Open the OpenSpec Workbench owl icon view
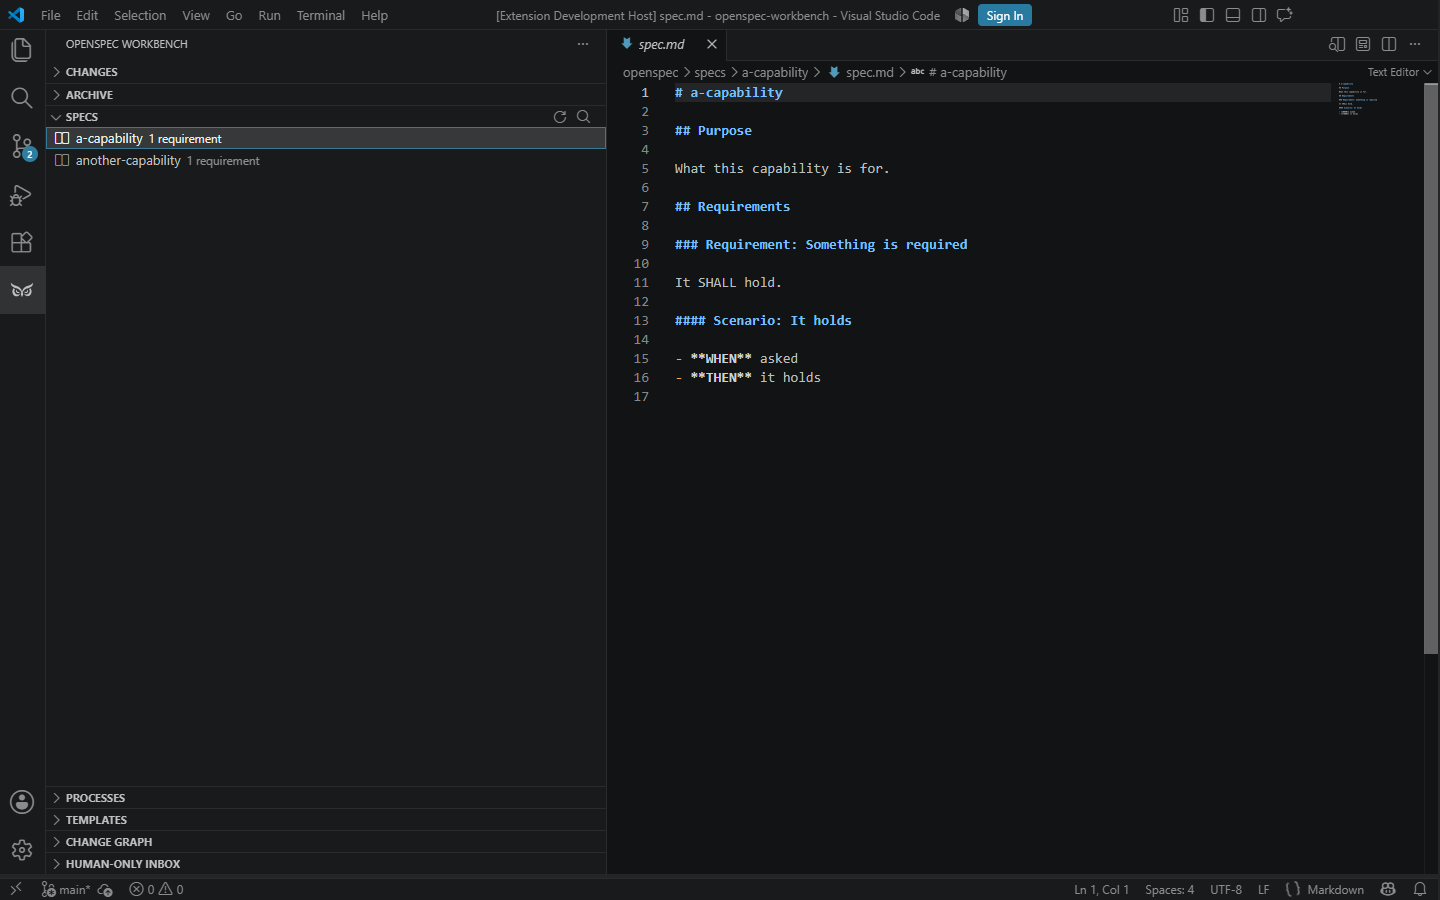Viewport: 1440px width, 900px height. [x=22, y=290]
